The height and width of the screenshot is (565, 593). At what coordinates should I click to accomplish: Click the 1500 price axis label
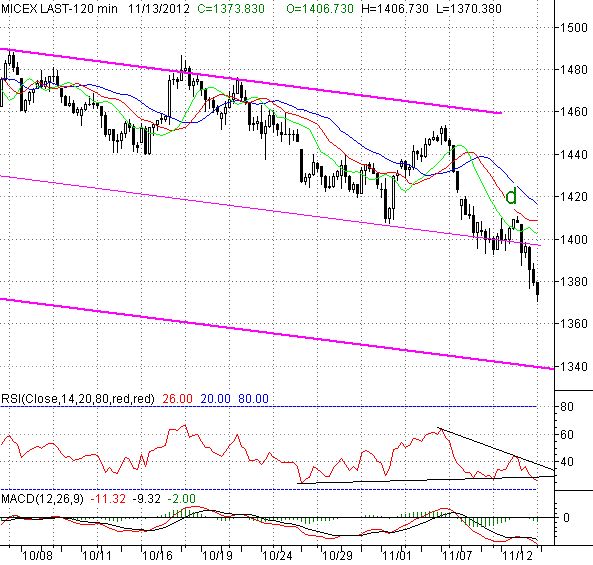tap(574, 28)
